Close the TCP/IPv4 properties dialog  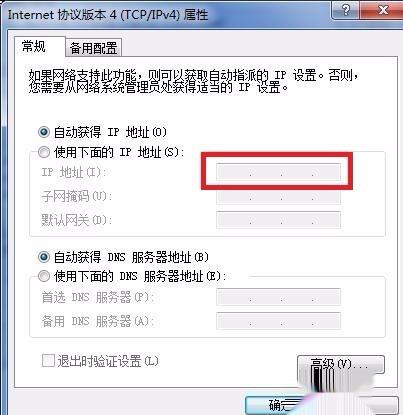[383, 10]
